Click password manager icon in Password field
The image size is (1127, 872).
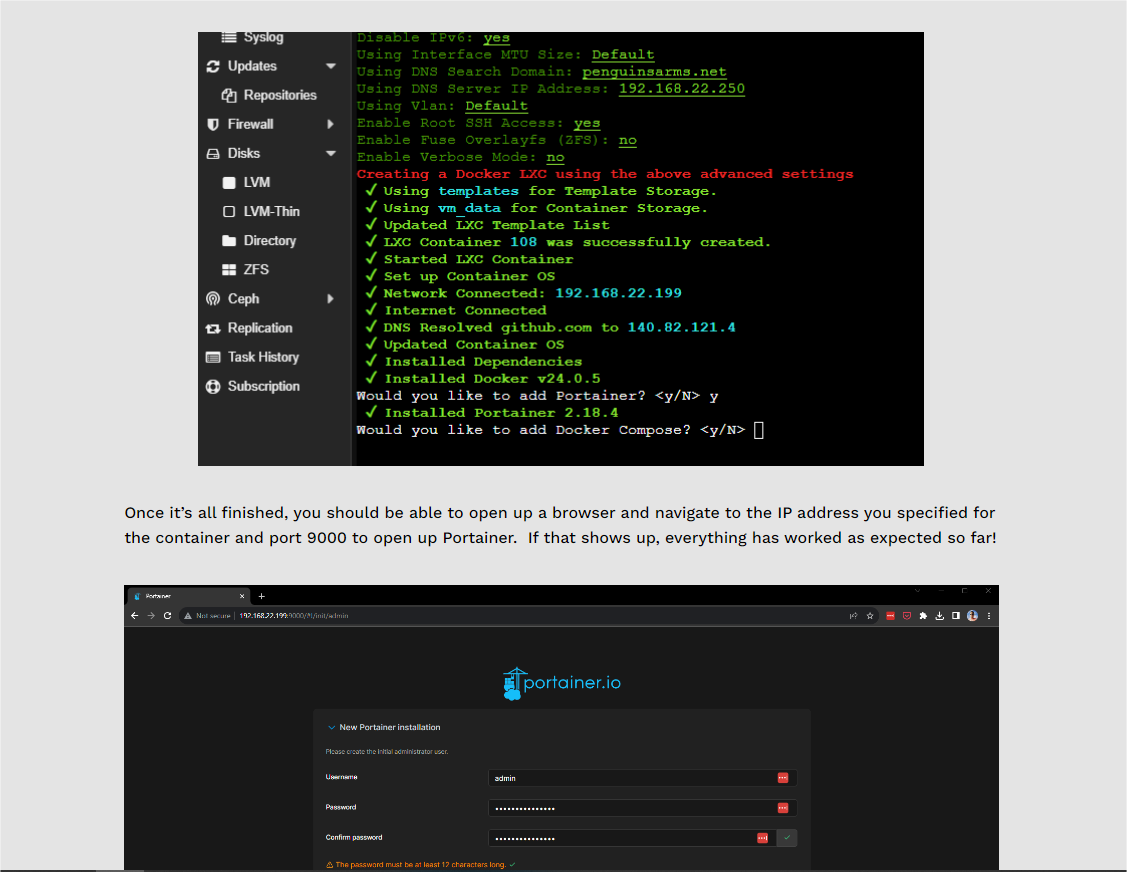tap(783, 808)
